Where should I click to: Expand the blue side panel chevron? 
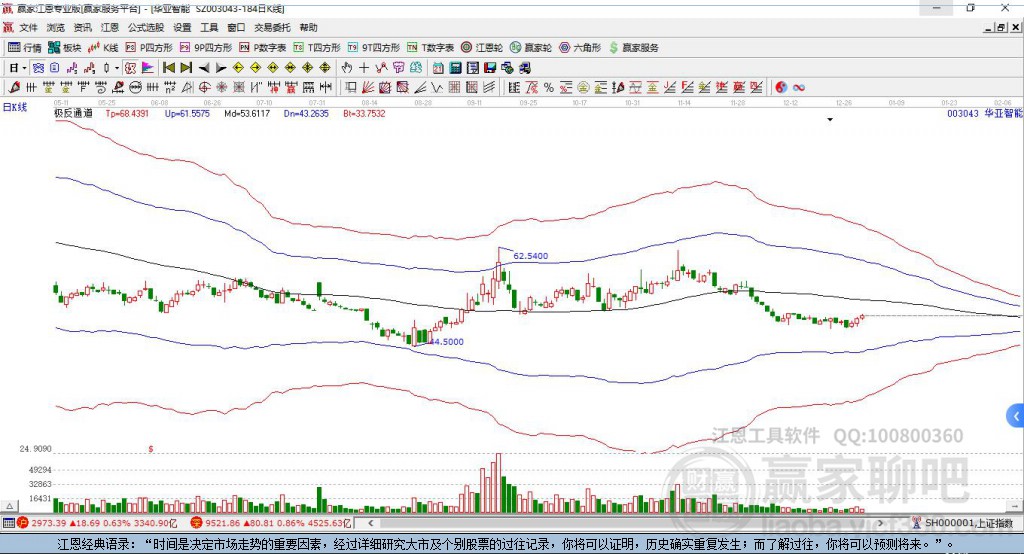click(x=1016, y=416)
